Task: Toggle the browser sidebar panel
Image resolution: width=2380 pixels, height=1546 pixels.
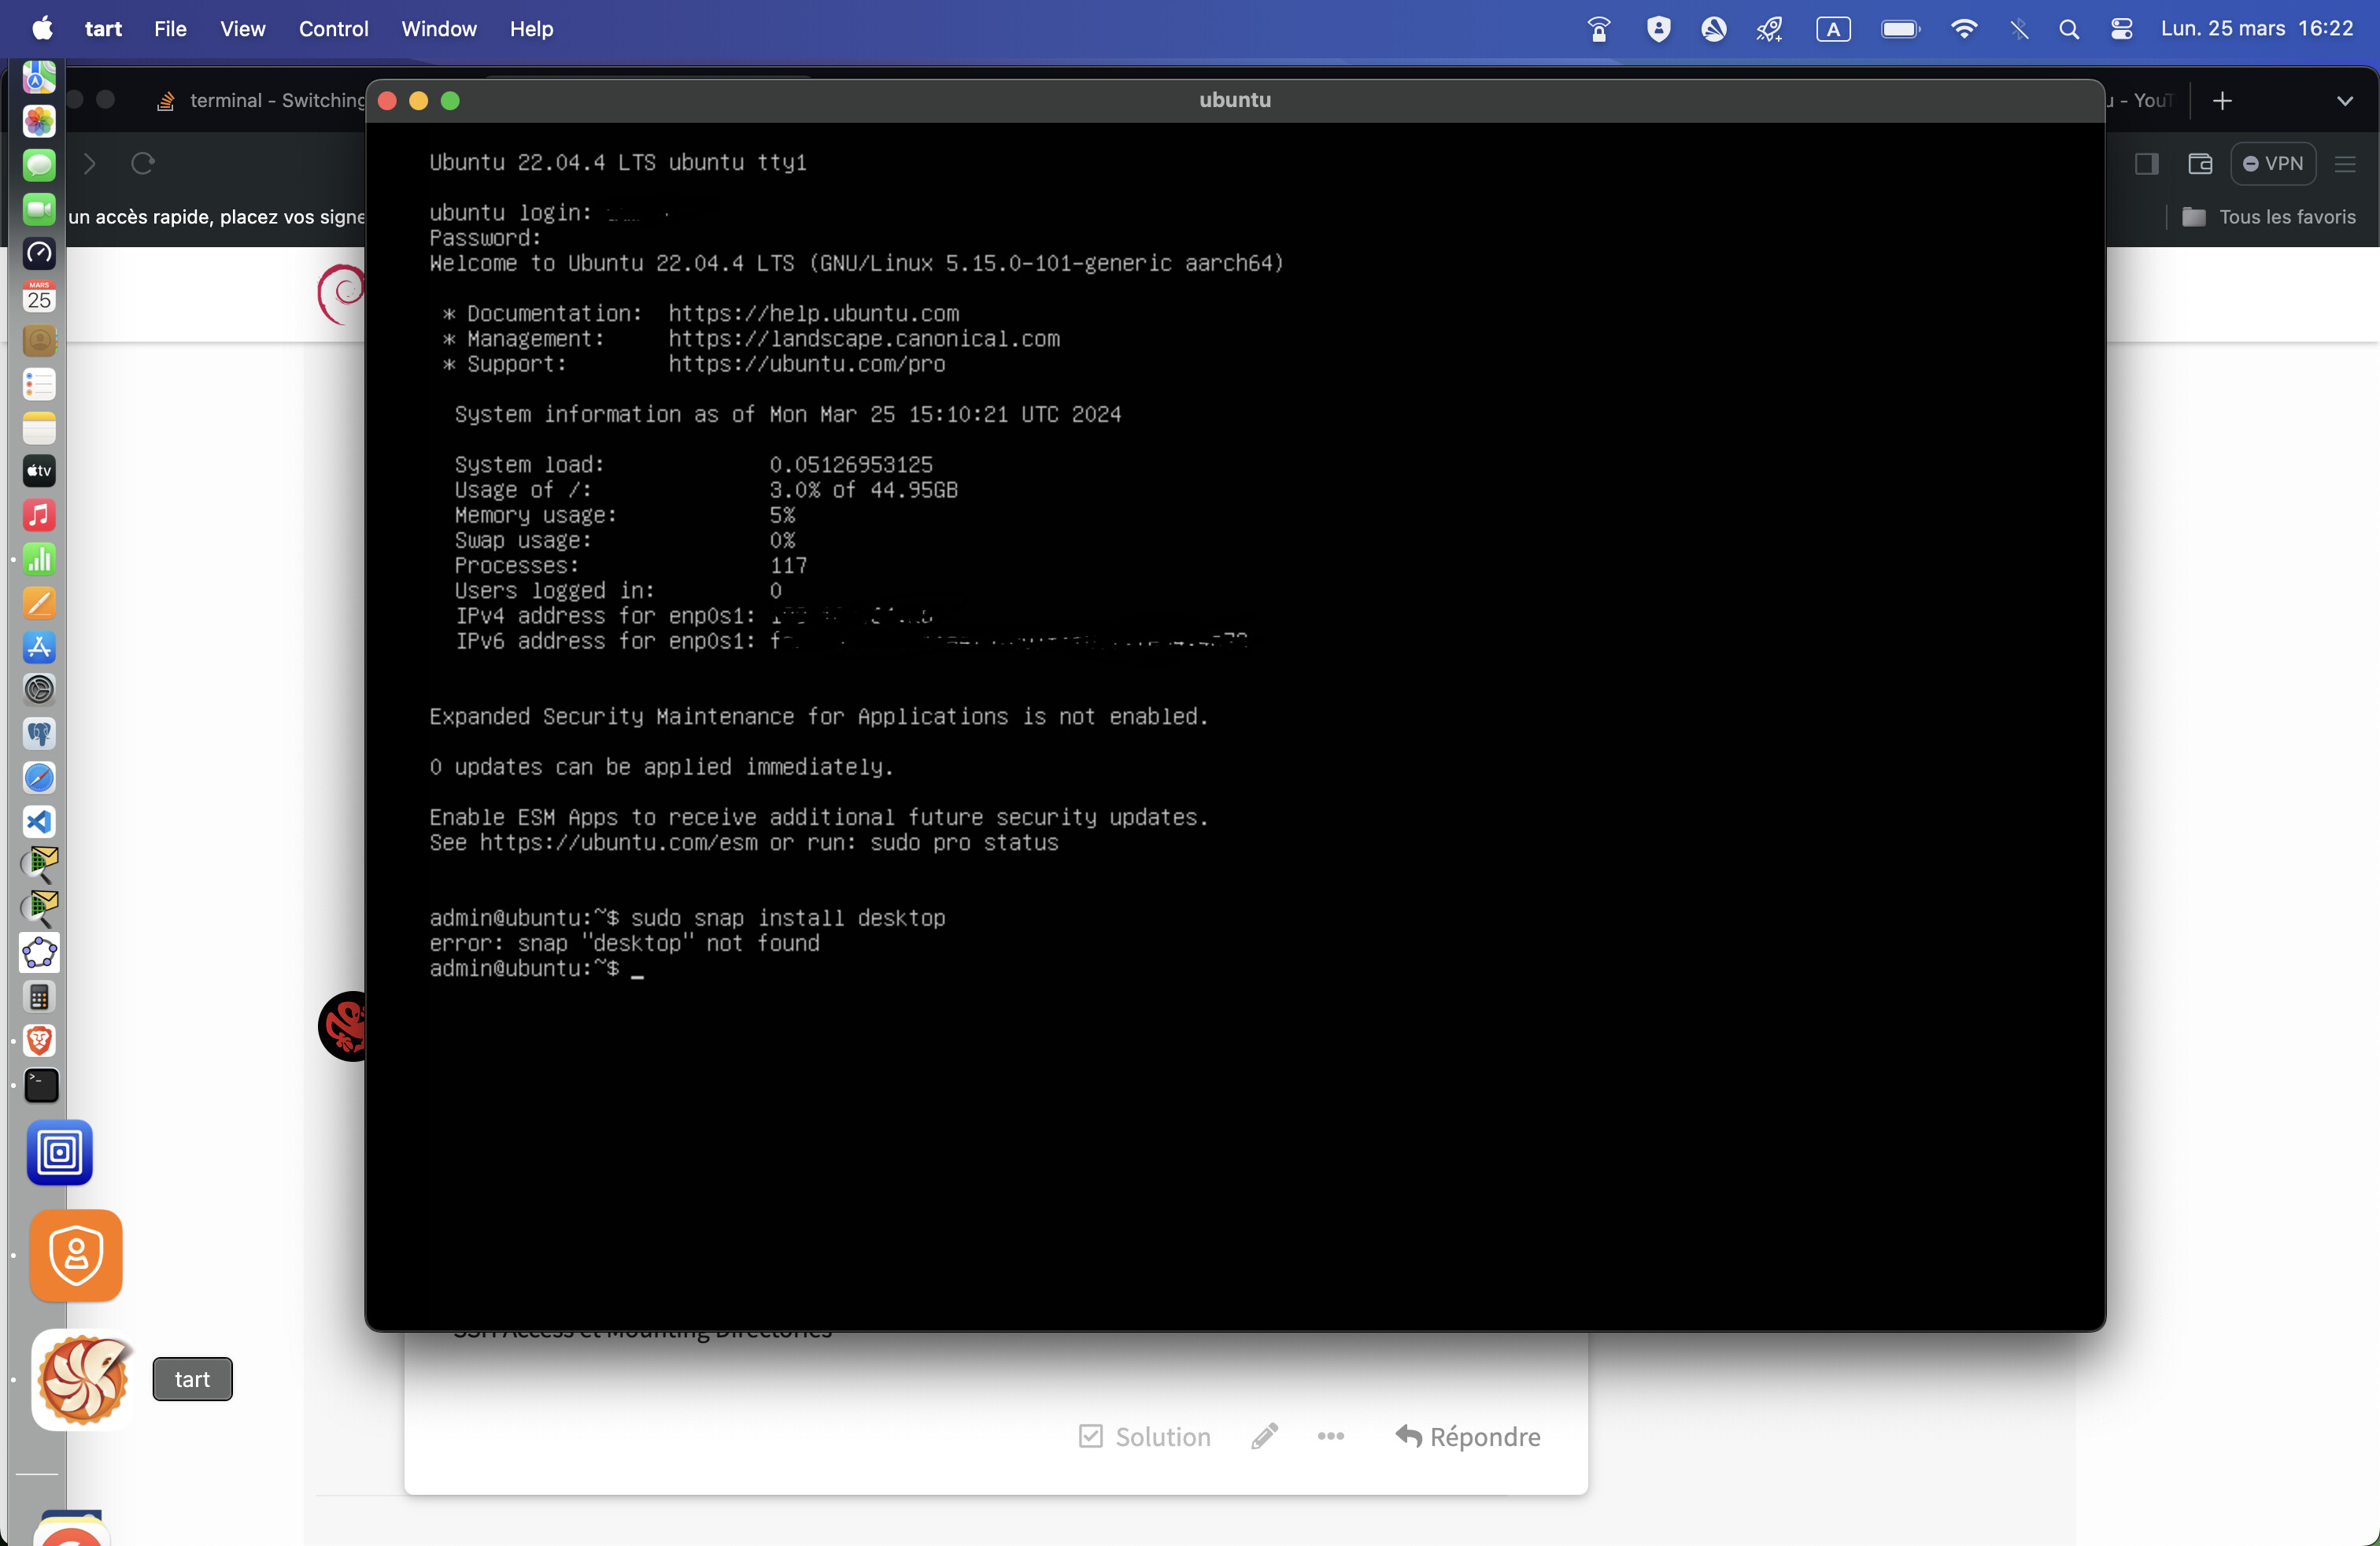Action: (2146, 164)
